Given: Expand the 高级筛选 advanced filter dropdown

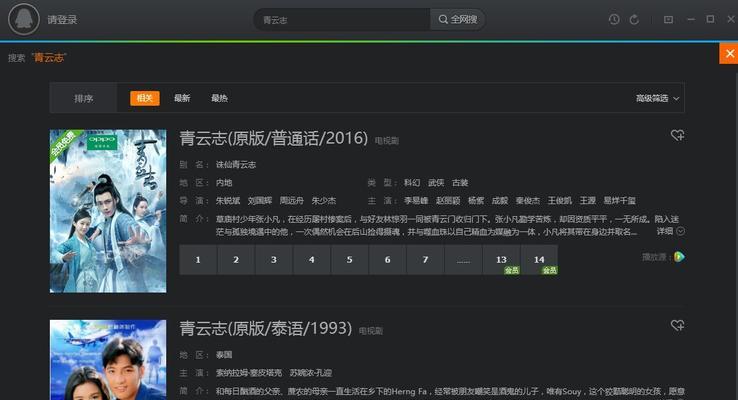Looking at the screenshot, I should click(x=658, y=98).
